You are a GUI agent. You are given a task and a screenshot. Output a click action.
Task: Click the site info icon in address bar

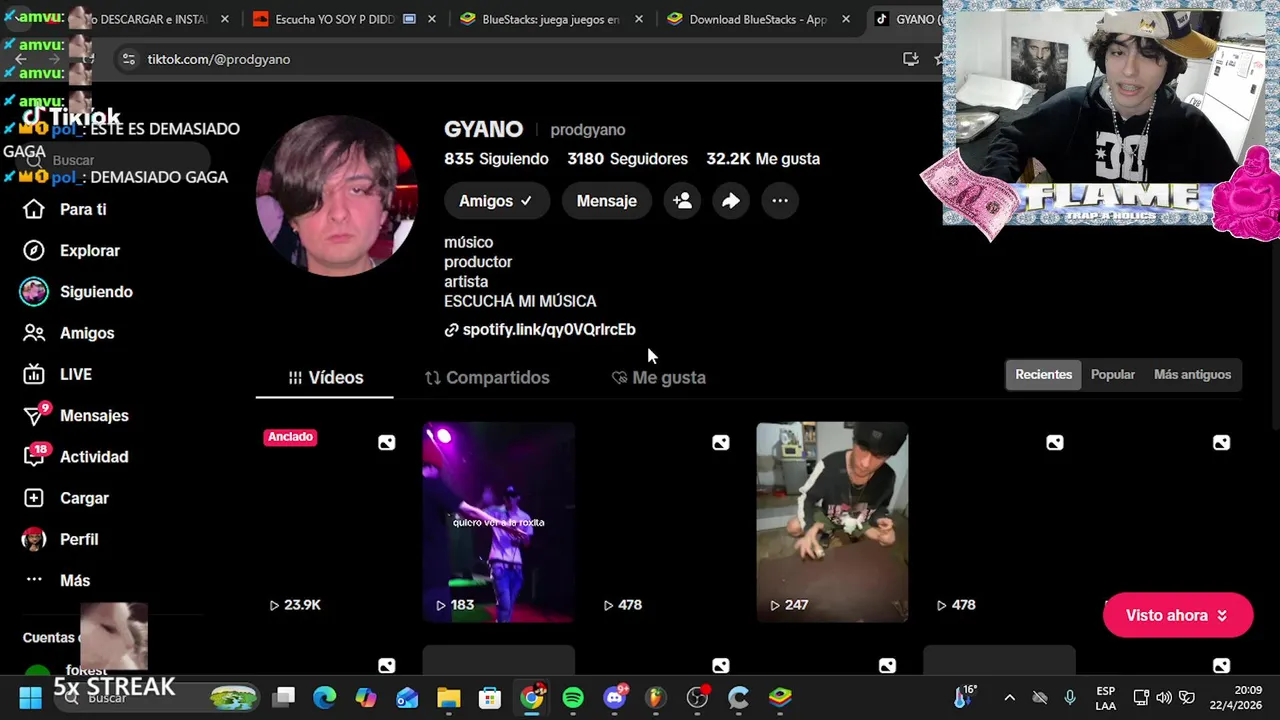pyautogui.click(x=128, y=59)
